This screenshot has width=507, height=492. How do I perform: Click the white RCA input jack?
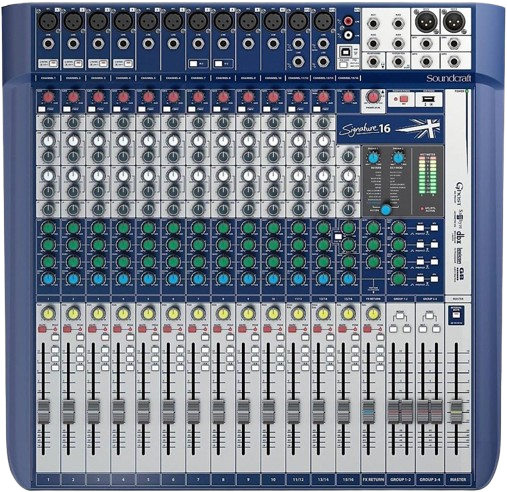[348, 34]
